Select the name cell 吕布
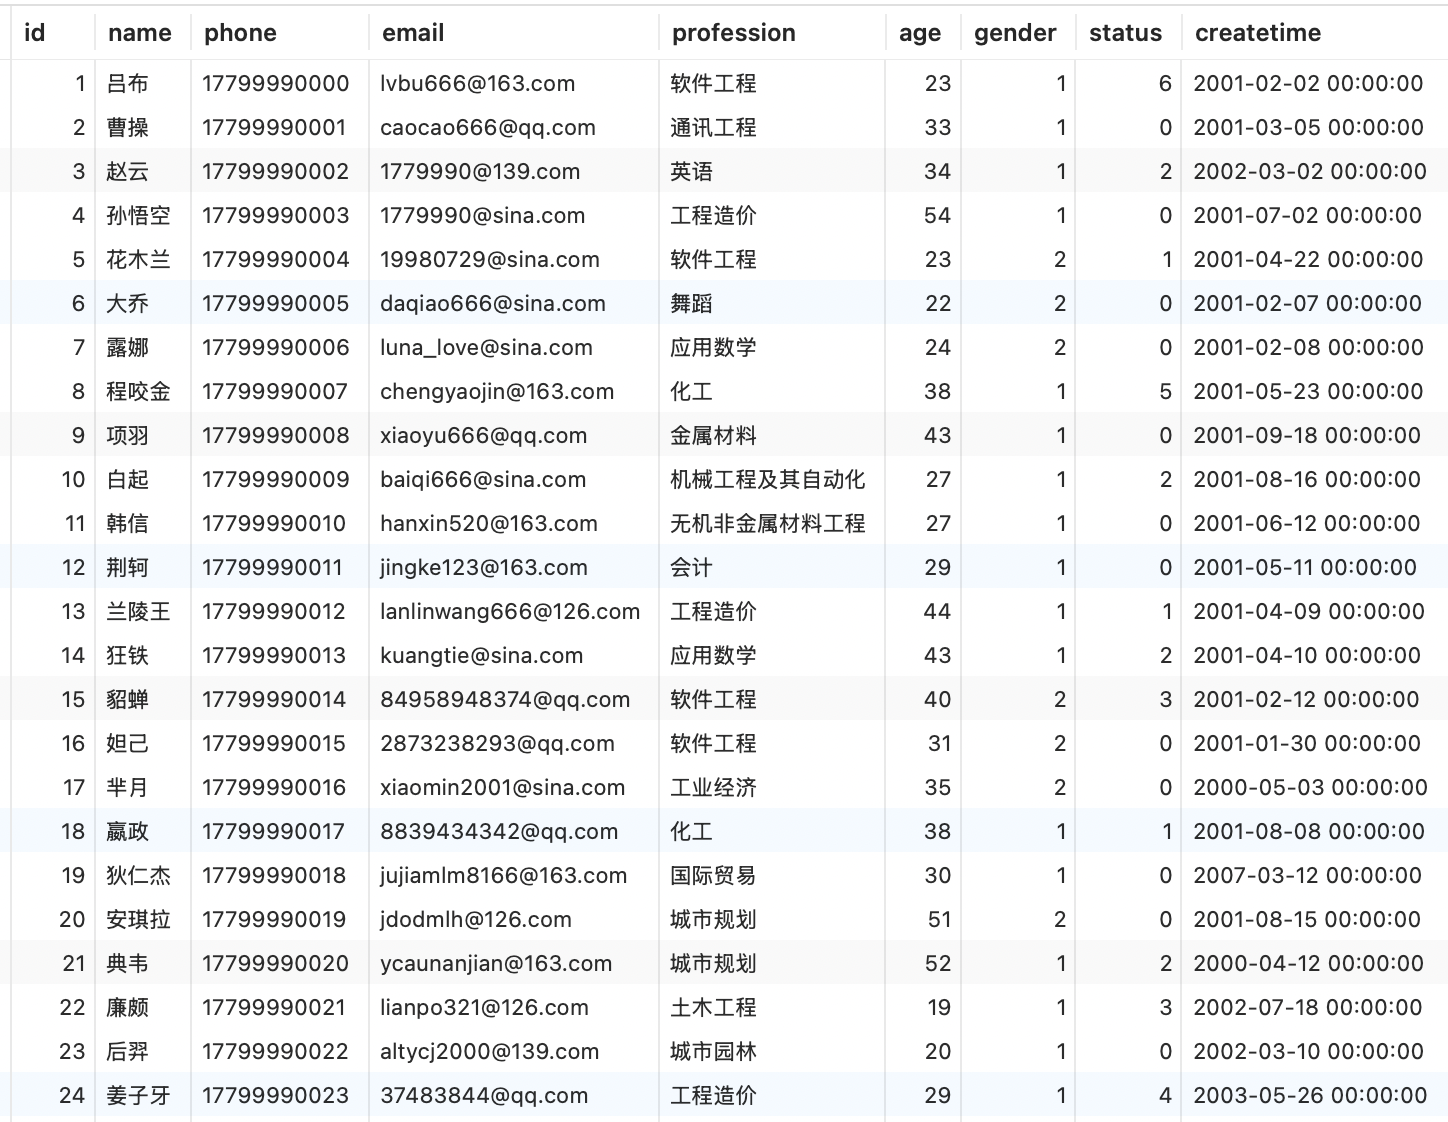The image size is (1448, 1122). tap(127, 84)
